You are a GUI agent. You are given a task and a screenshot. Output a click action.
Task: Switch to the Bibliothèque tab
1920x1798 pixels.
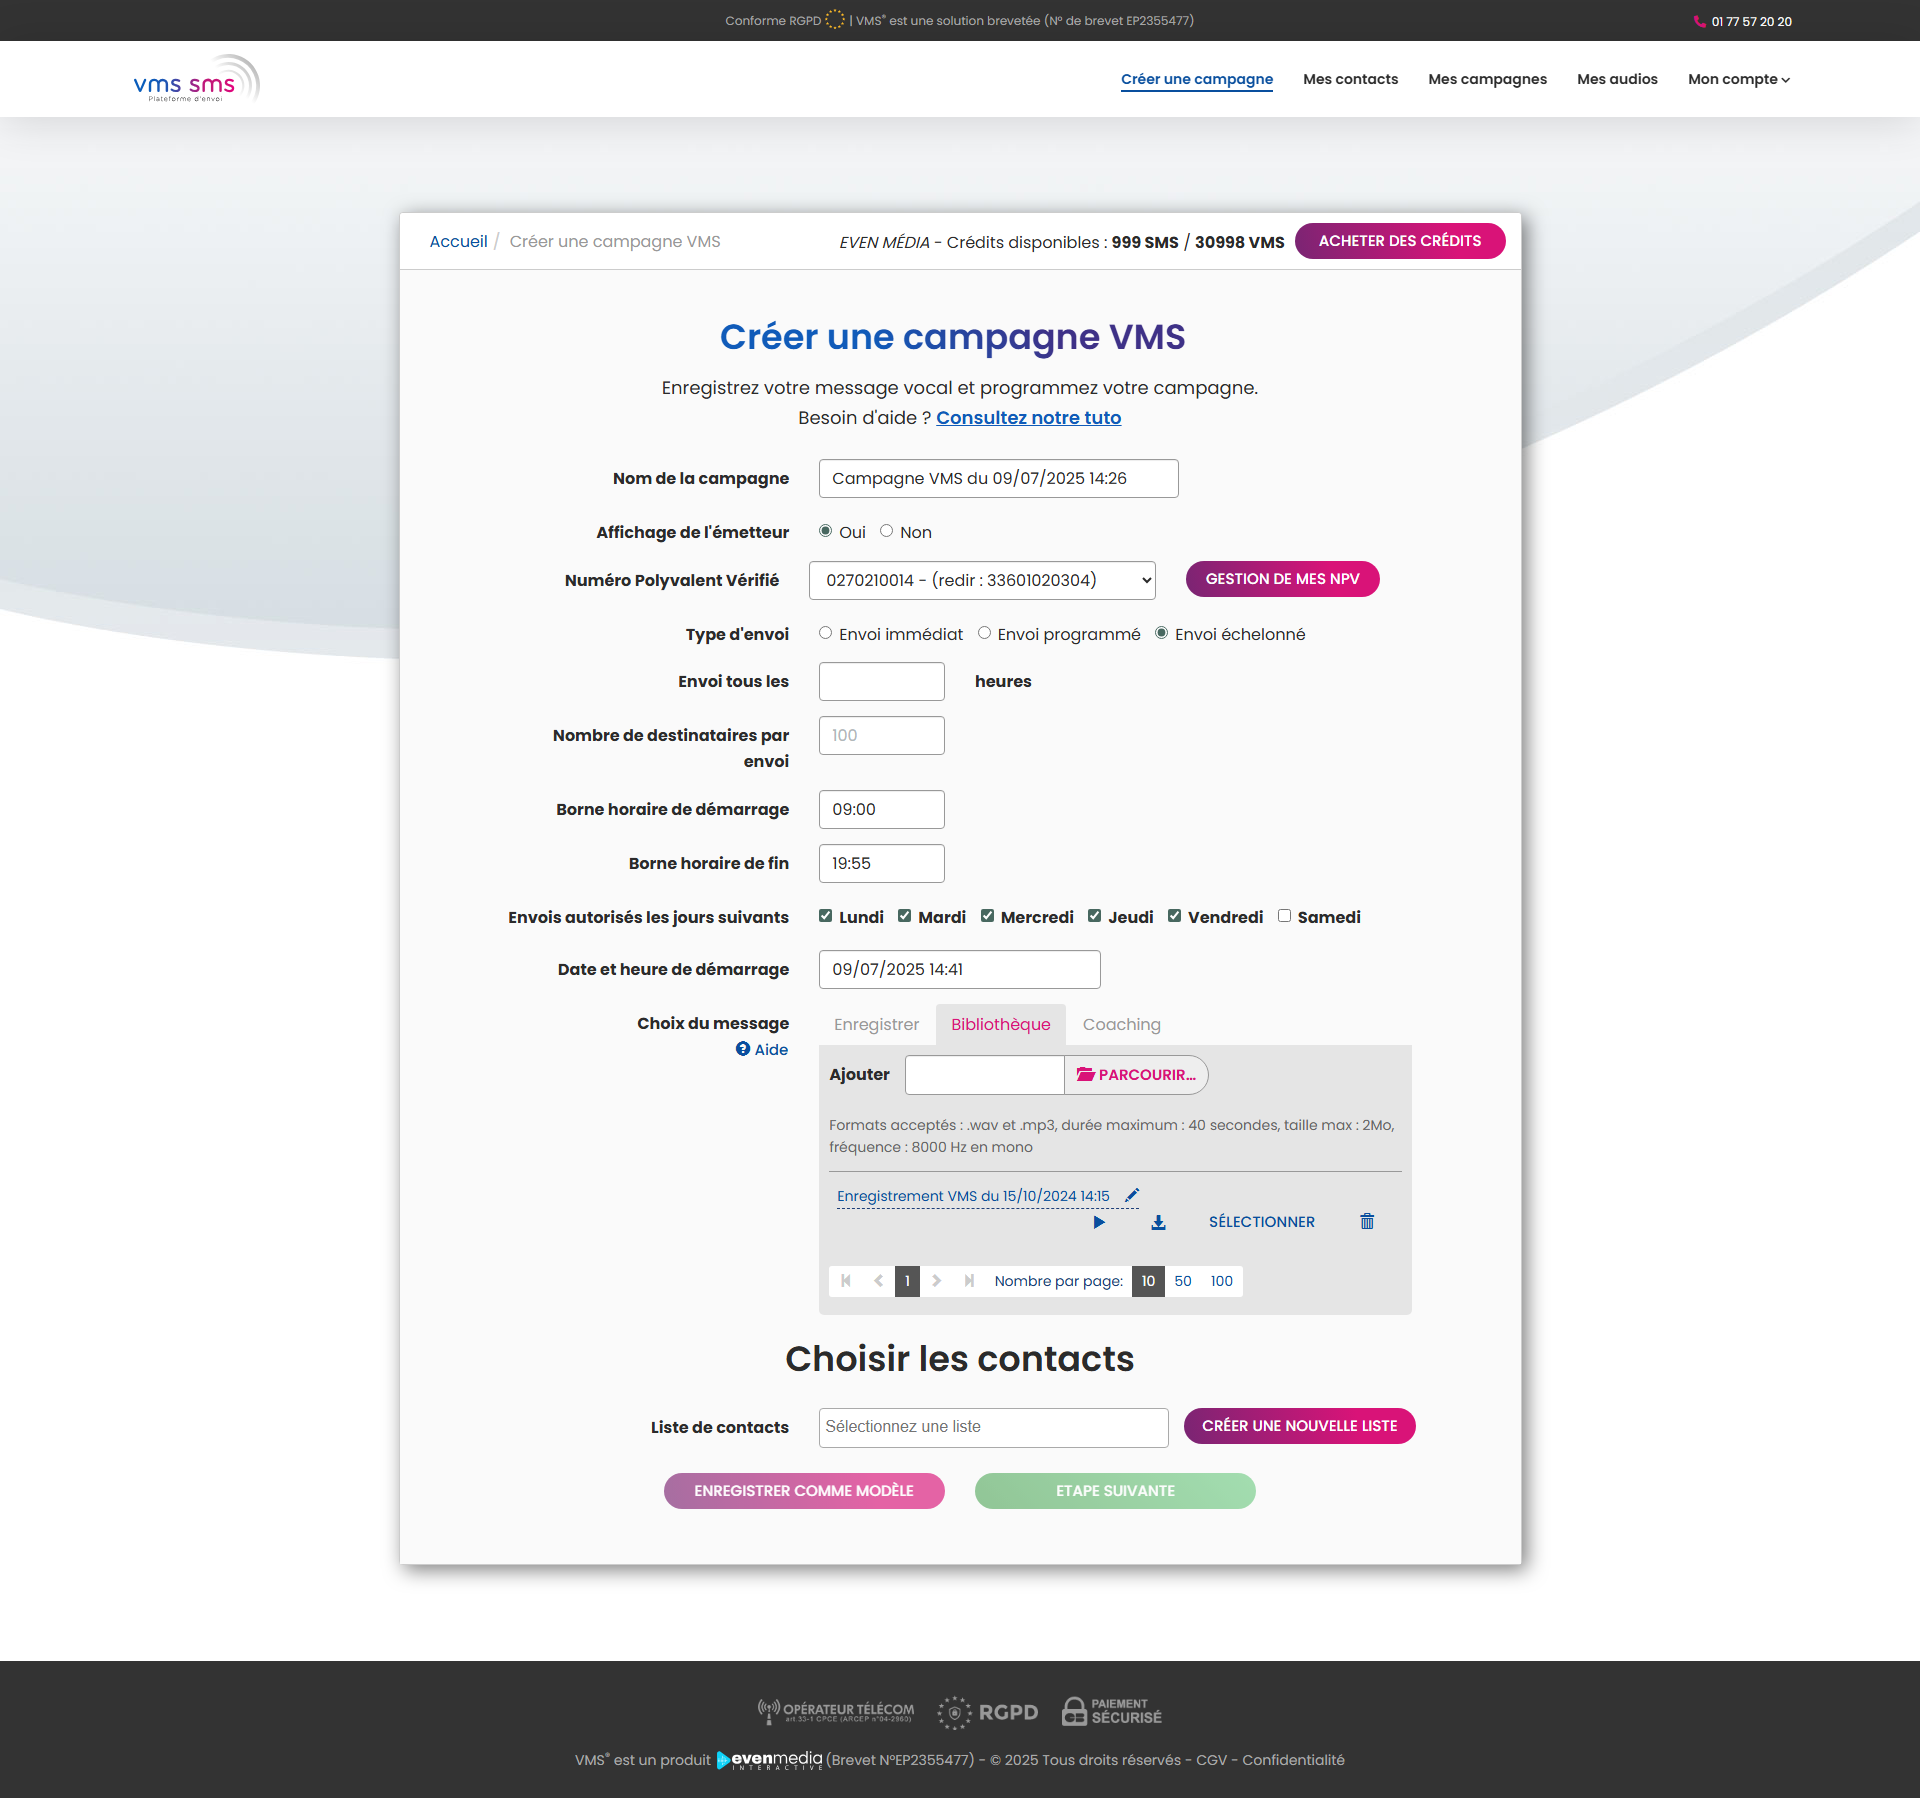[x=1000, y=1024]
